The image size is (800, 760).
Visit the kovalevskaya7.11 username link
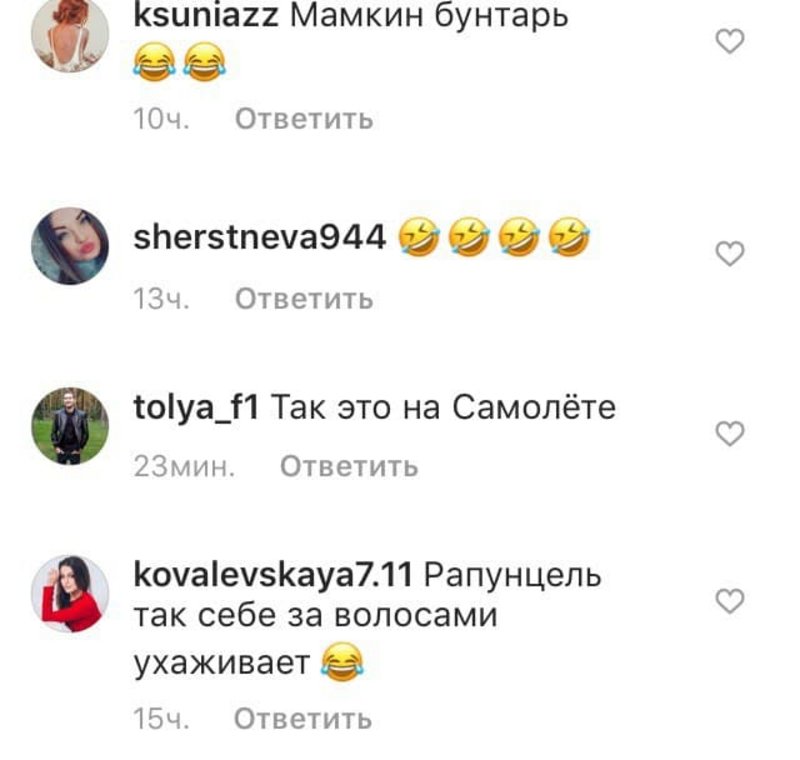coord(273,575)
